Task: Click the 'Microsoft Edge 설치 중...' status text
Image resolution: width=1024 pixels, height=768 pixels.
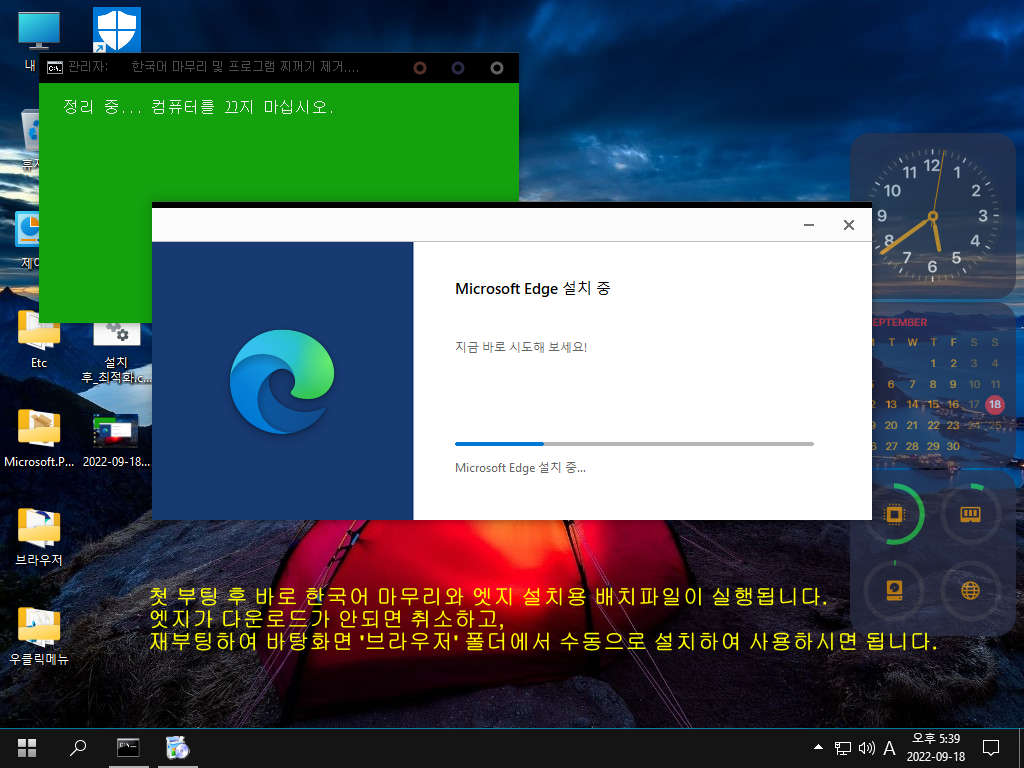Action: (x=520, y=468)
